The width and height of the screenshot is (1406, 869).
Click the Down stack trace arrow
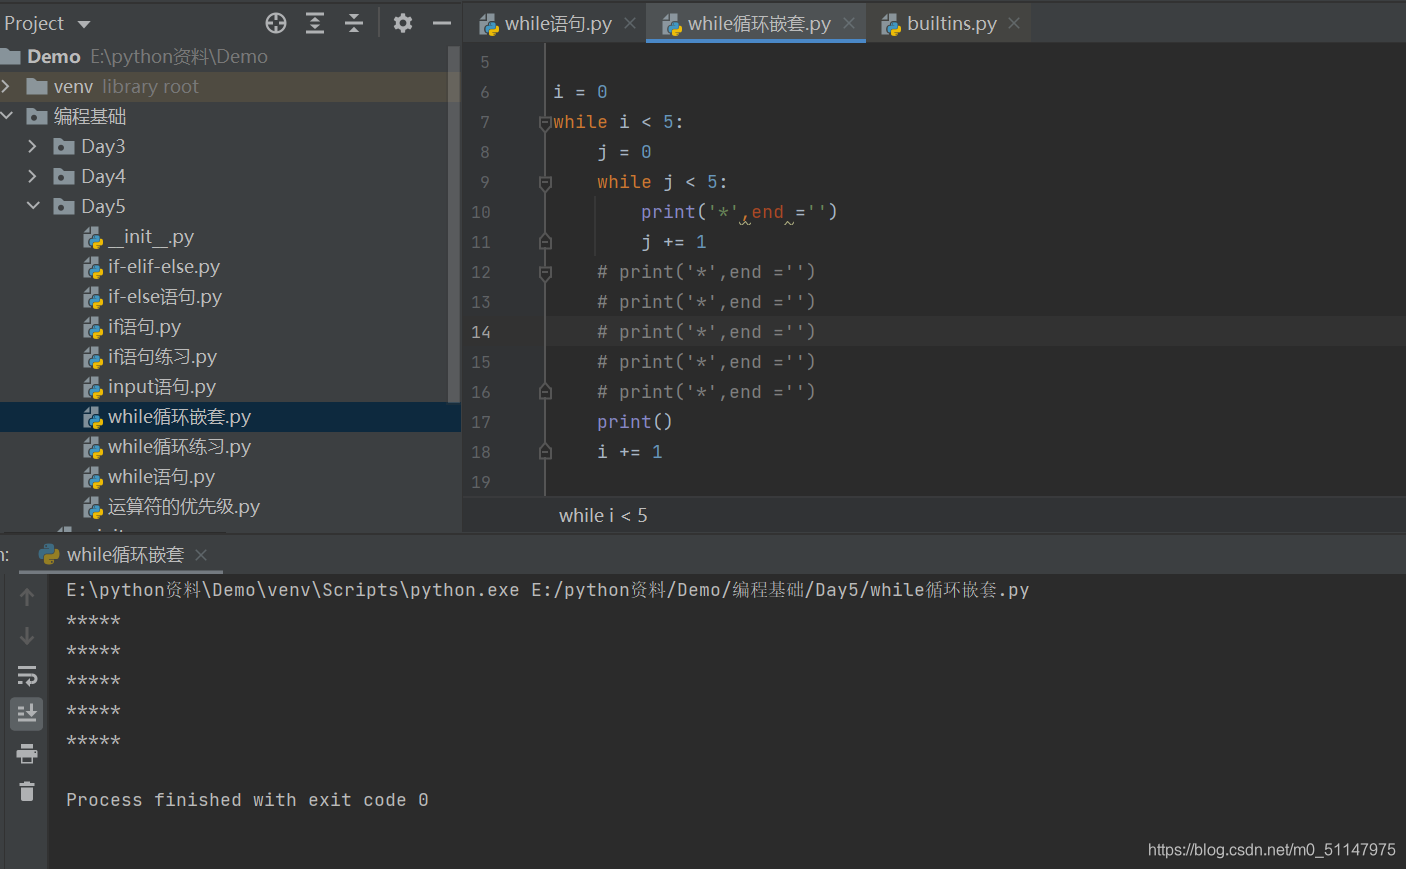[x=27, y=636]
